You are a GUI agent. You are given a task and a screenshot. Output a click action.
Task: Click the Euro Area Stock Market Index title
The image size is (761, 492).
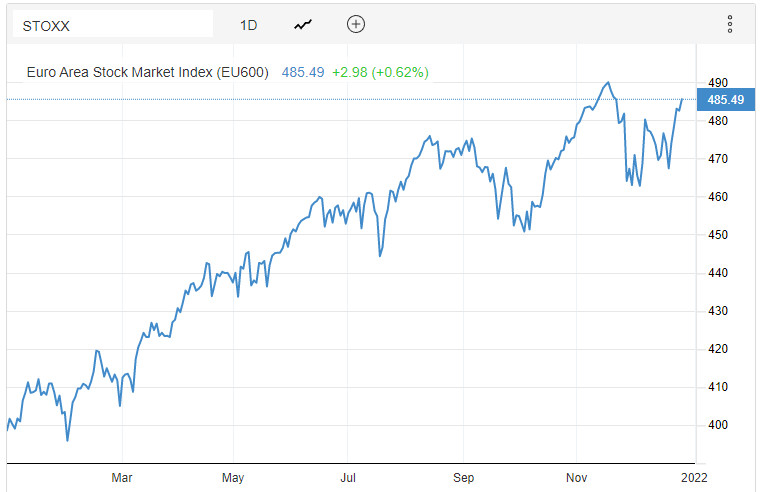tap(147, 72)
